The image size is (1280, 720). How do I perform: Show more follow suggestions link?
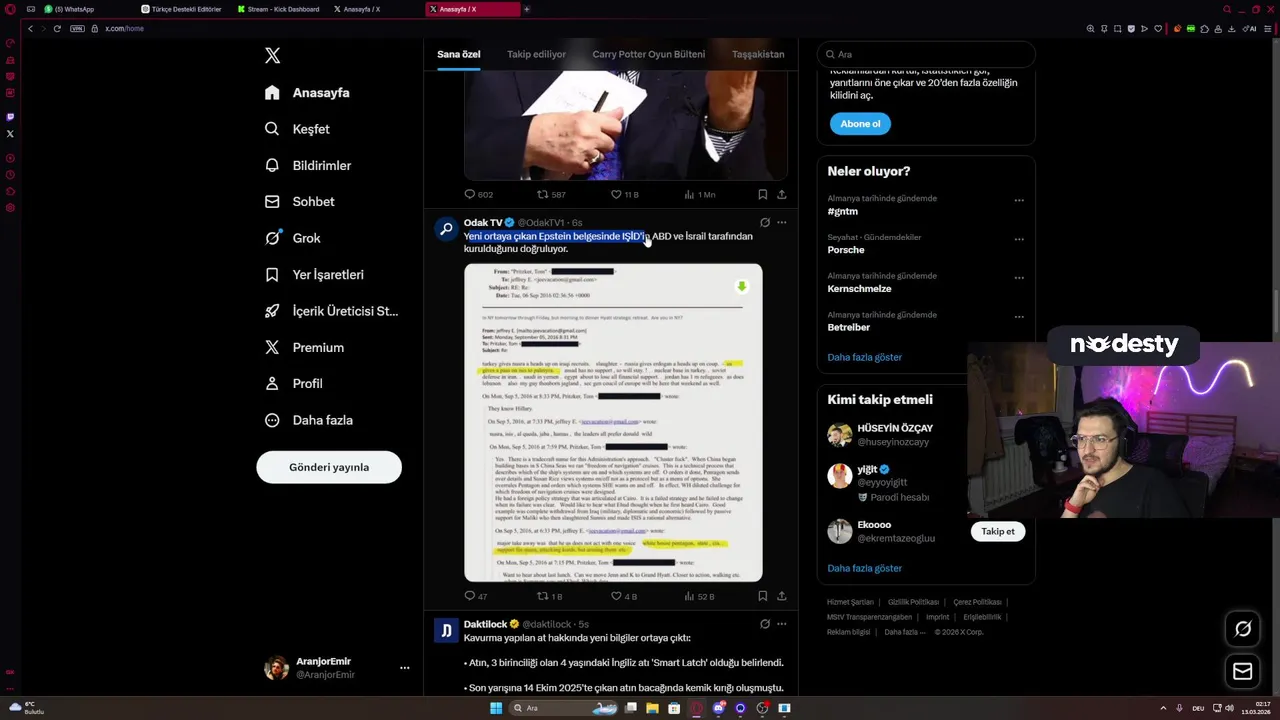pos(864,568)
